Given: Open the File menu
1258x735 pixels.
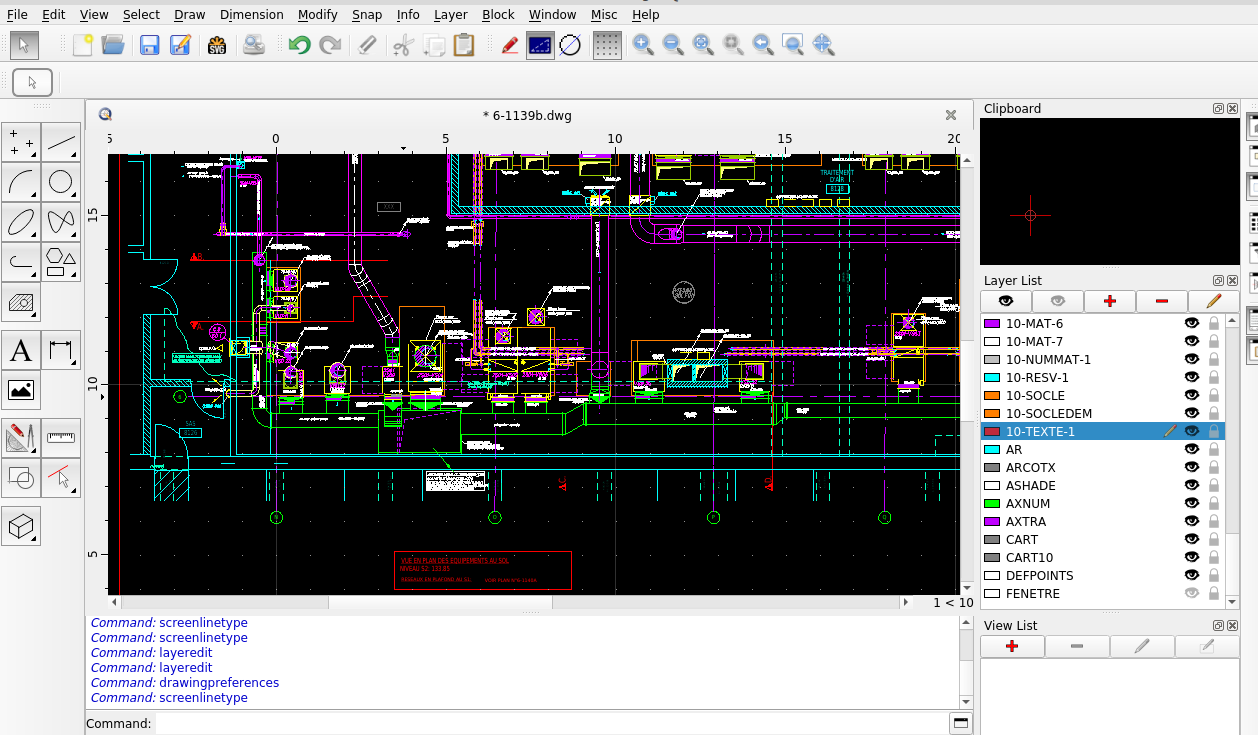Looking at the screenshot, I should pos(17,14).
